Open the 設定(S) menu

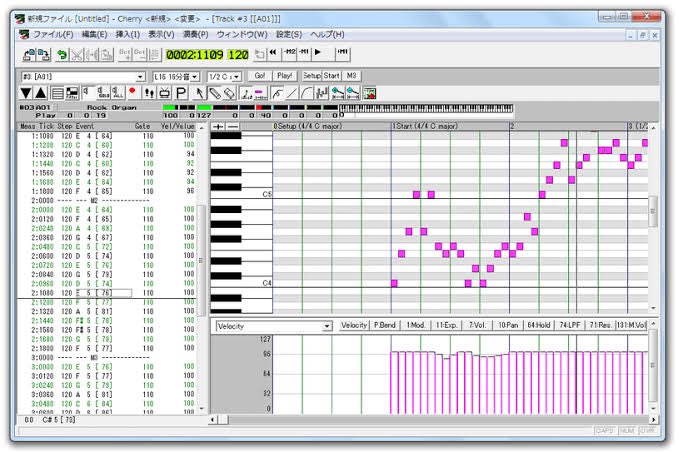tap(289, 34)
